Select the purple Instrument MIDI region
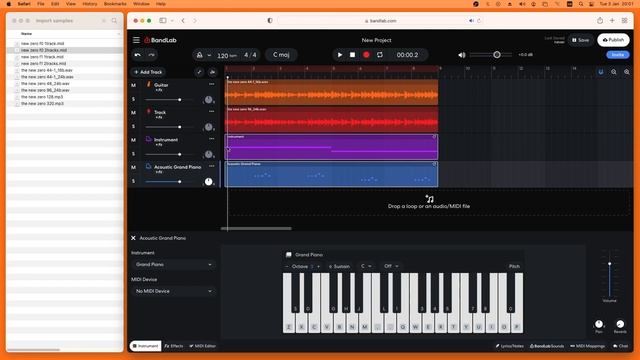640x360 pixels. click(x=331, y=147)
